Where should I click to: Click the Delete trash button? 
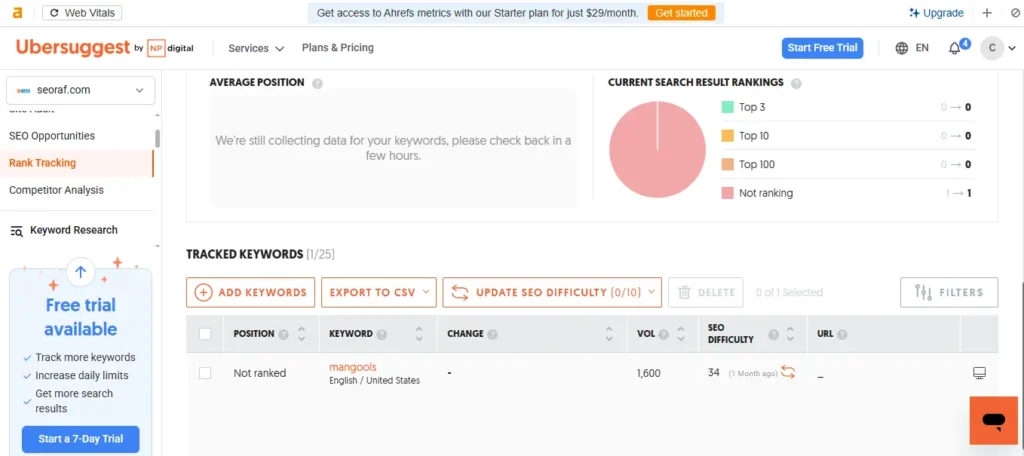click(706, 293)
